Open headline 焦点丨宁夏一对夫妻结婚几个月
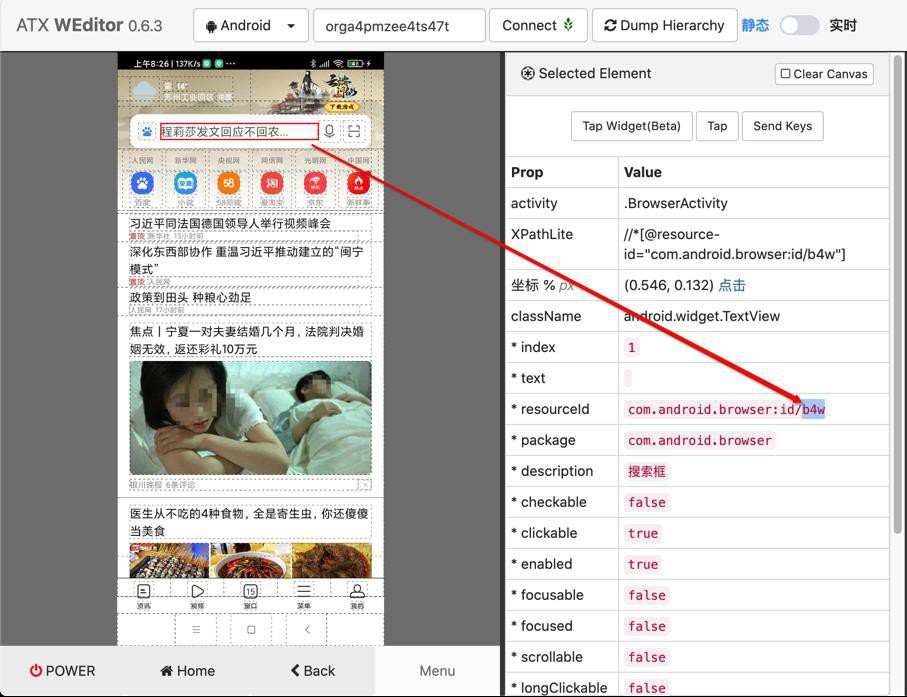This screenshot has width=907, height=697. pos(246,340)
